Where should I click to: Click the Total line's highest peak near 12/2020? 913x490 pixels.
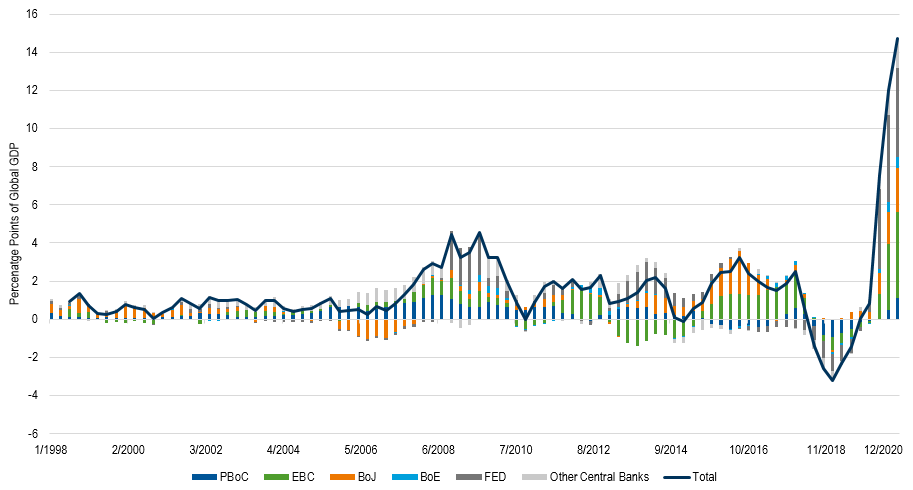coord(897,39)
